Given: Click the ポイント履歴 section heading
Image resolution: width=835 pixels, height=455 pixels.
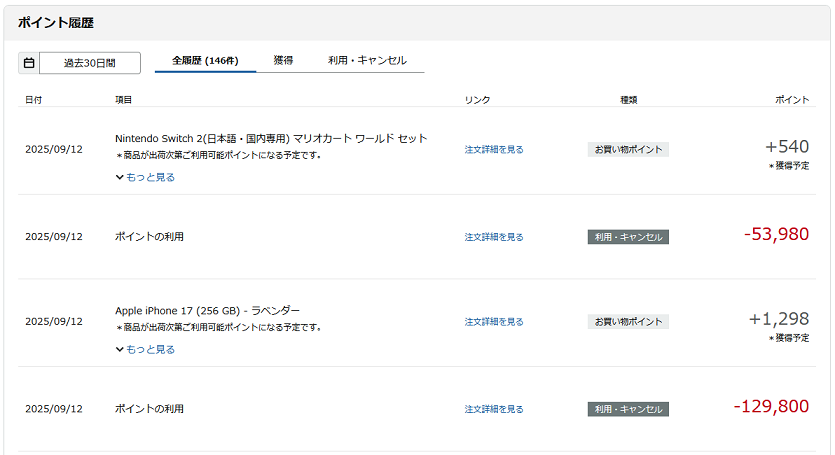Looking at the screenshot, I should [x=56, y=22].
